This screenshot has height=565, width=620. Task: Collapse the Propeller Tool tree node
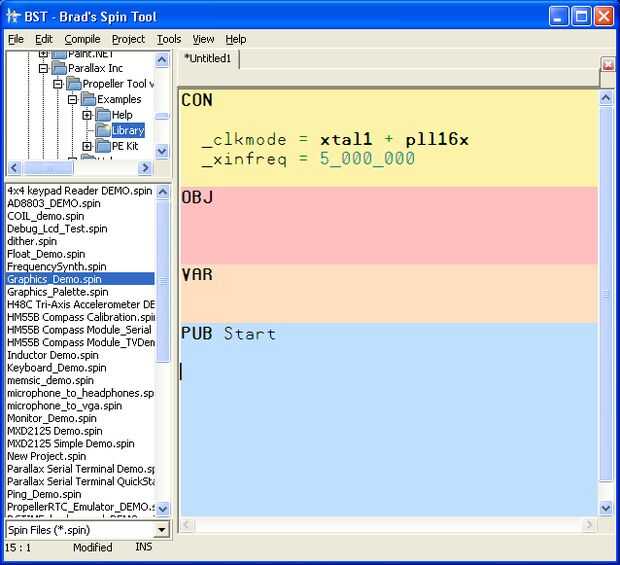coord(58,84)
